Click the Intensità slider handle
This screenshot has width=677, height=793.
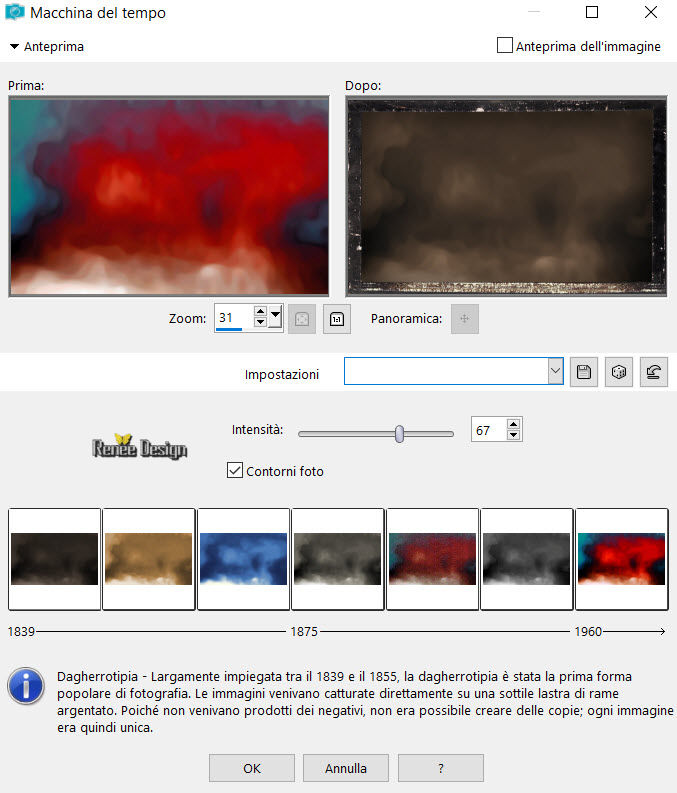pyautogui.click(x=399, y=434)
